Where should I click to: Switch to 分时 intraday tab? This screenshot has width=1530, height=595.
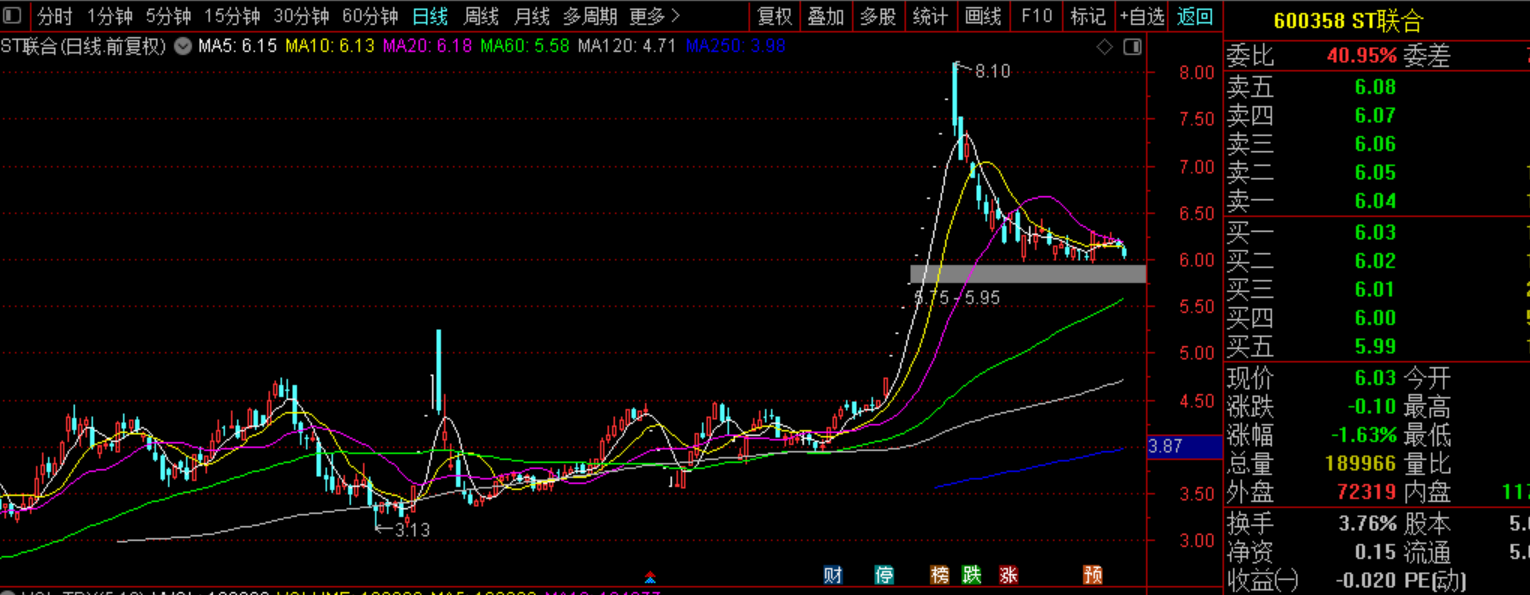[x=55, y=16]
